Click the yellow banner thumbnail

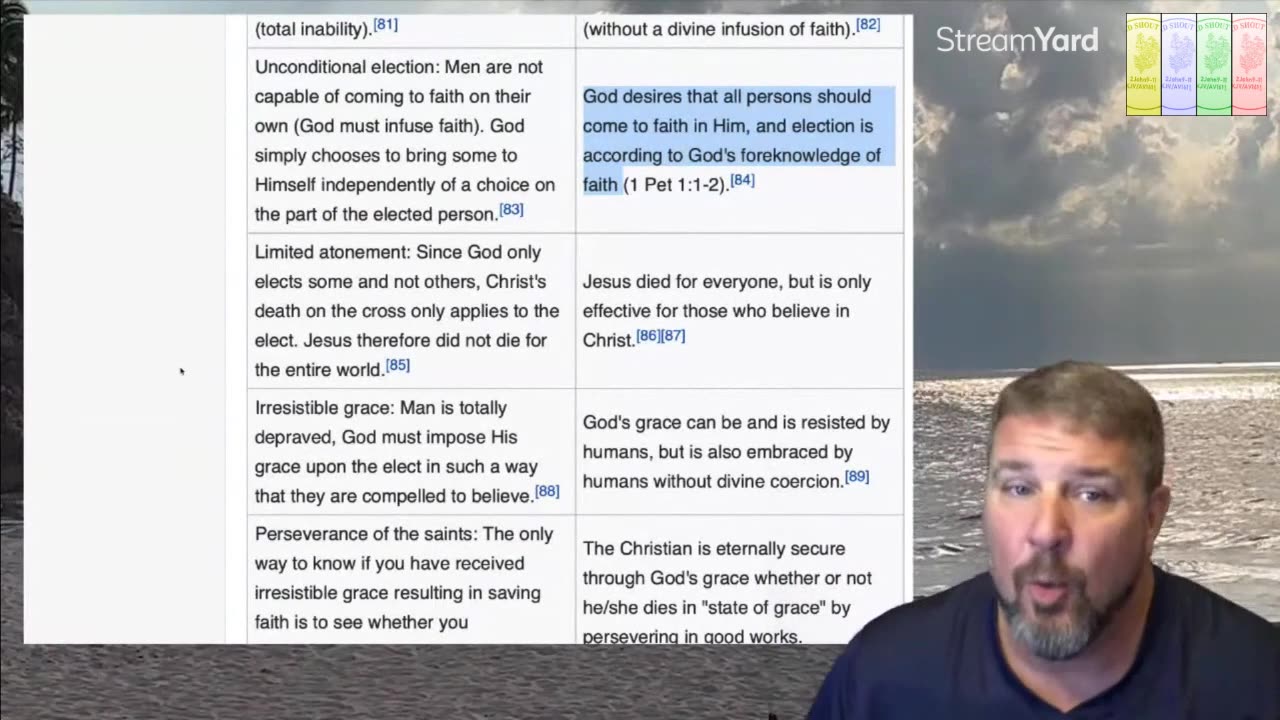(x=1143, y=64)
